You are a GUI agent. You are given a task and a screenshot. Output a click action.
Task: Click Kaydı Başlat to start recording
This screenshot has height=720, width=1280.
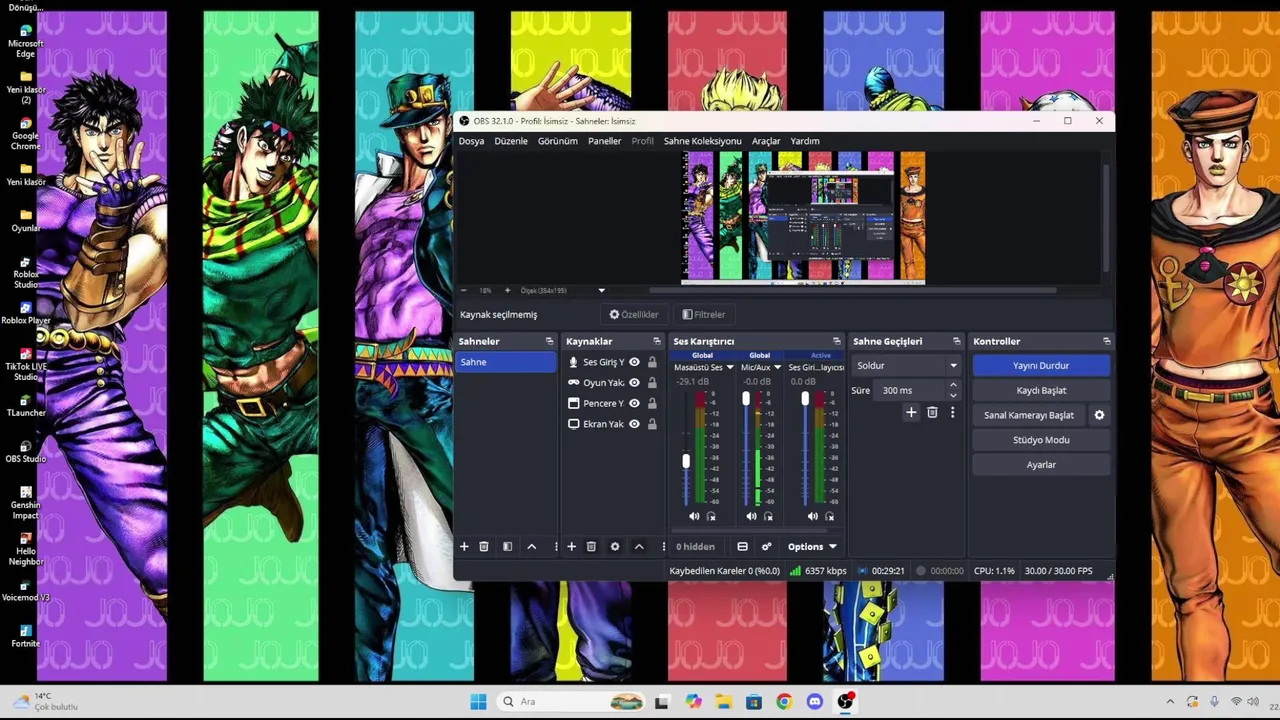coord(1041,390)
